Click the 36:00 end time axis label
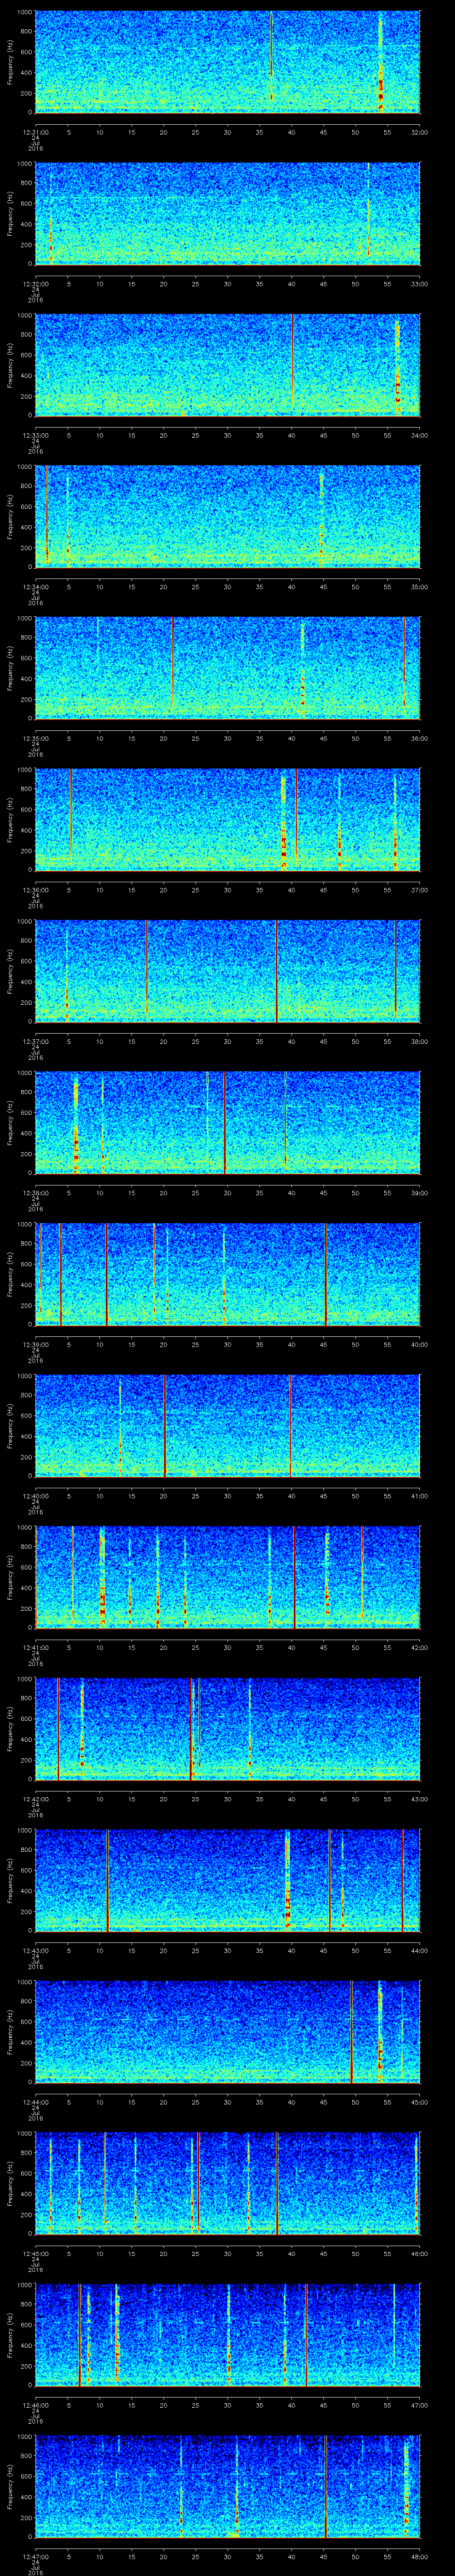Image resolution: width=455 pixels, height=2576 pixels. click(419, 737)
